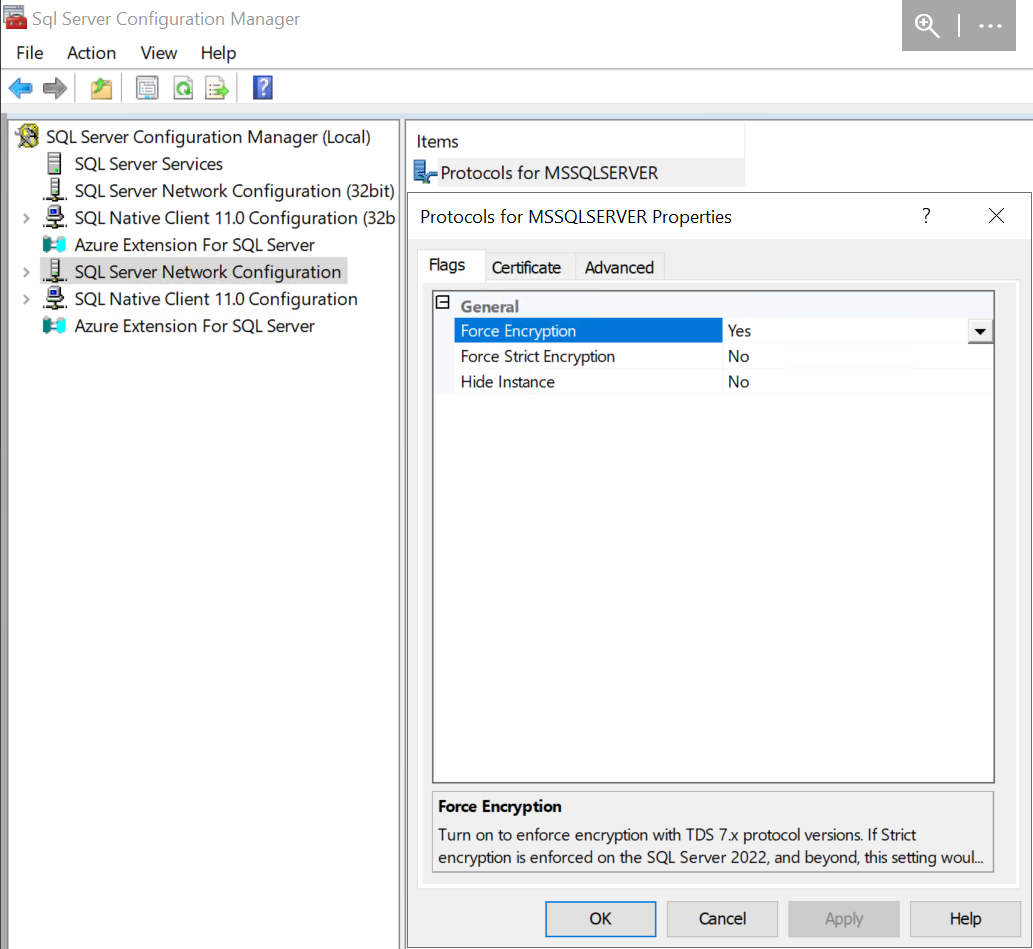This screenshot has width=1033, height=949.
Task: Select last Azure Extension For SQL Server node
Action: click(194, 326)
